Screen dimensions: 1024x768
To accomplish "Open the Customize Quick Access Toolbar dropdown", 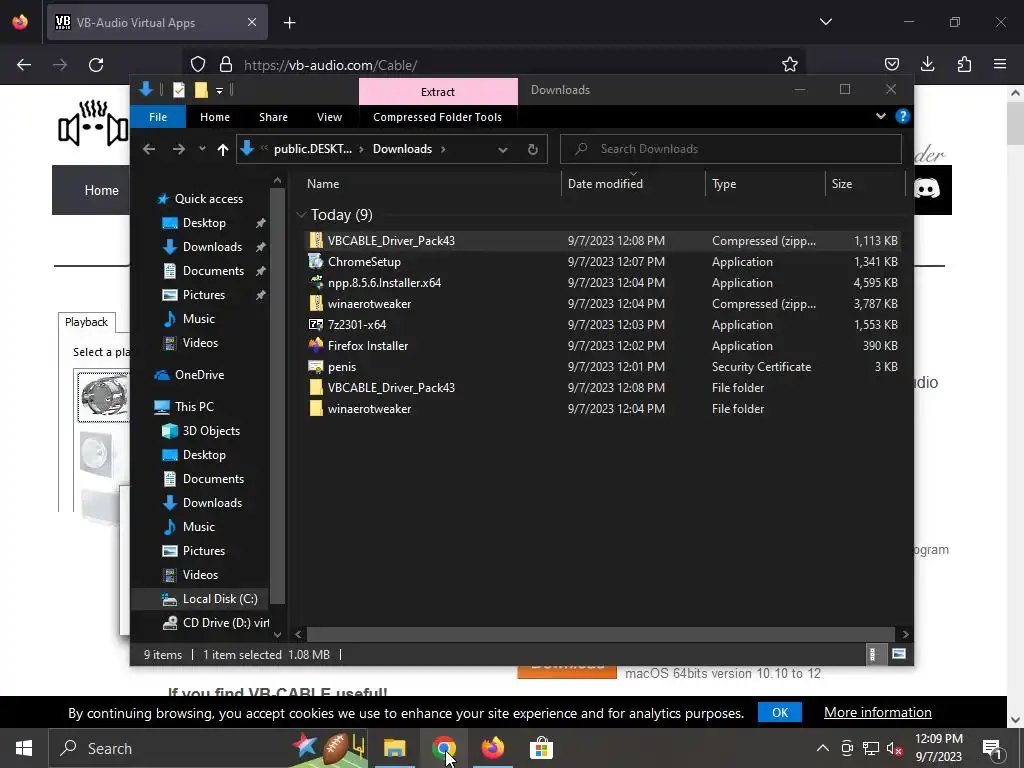I will coord(219,91).
